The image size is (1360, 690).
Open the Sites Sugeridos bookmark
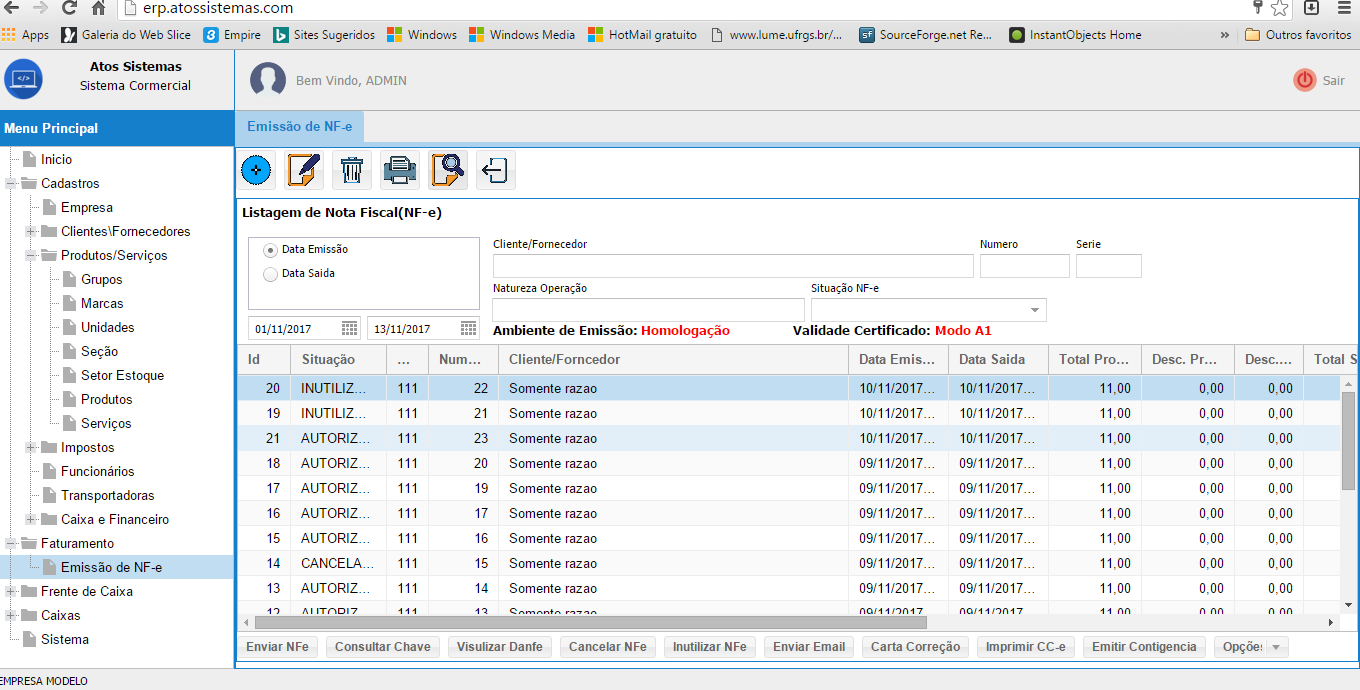pos(325,35)
